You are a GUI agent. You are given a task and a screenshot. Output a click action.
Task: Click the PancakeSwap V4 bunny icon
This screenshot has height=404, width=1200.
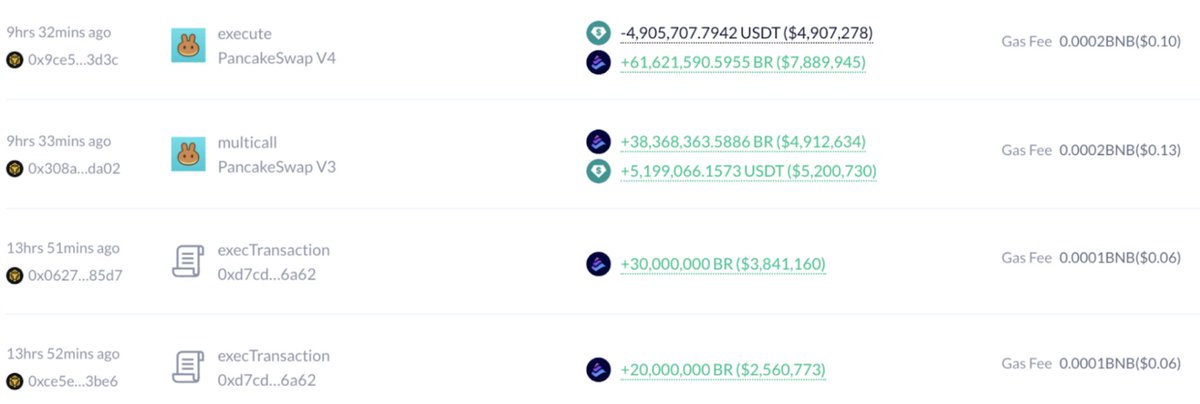pos(189,46)
